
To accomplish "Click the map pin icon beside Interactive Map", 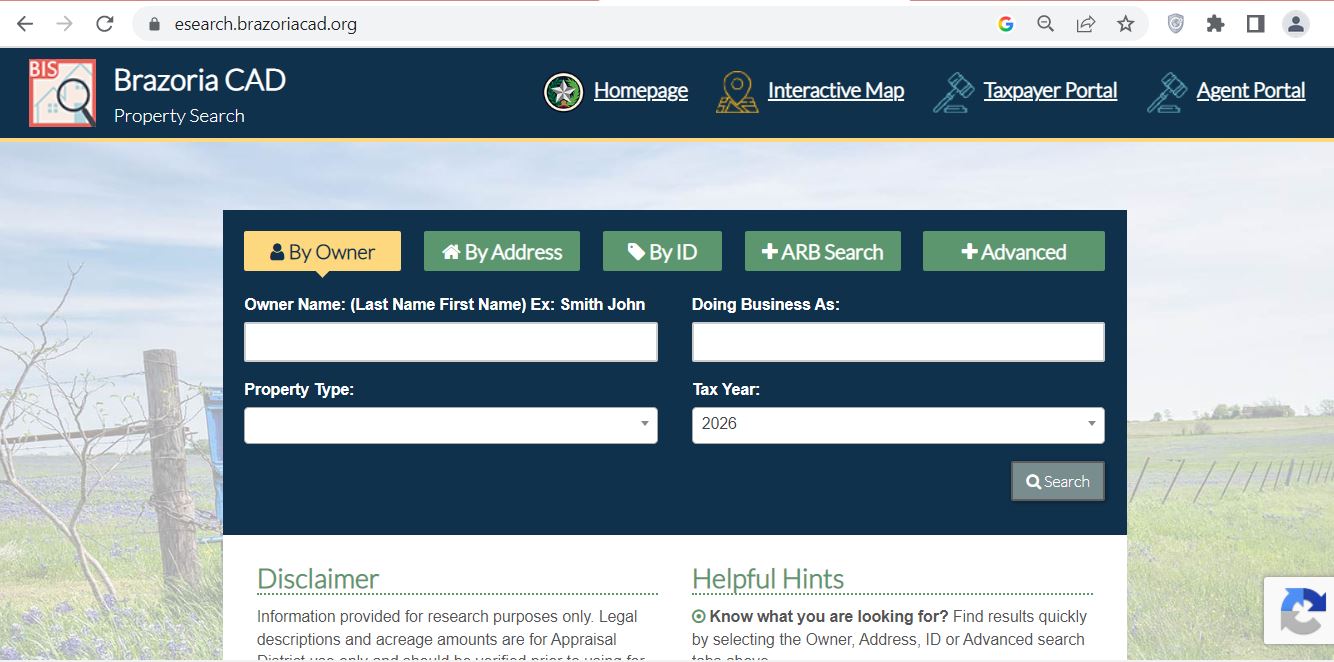I will click(x=737, y=92).
